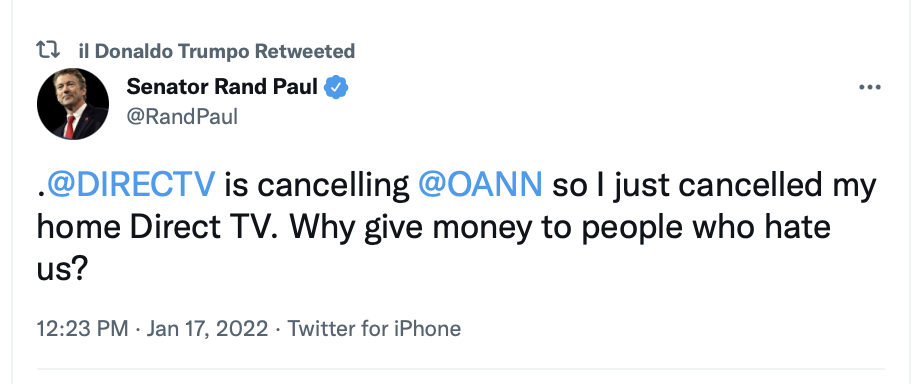
Task: Click the 12:23 PM tweet time
Action: tap(82, 328)
